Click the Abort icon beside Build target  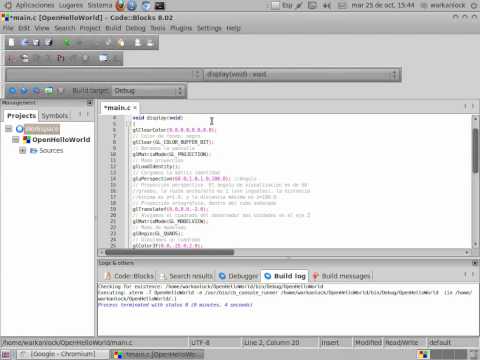[x=61, y=91]
